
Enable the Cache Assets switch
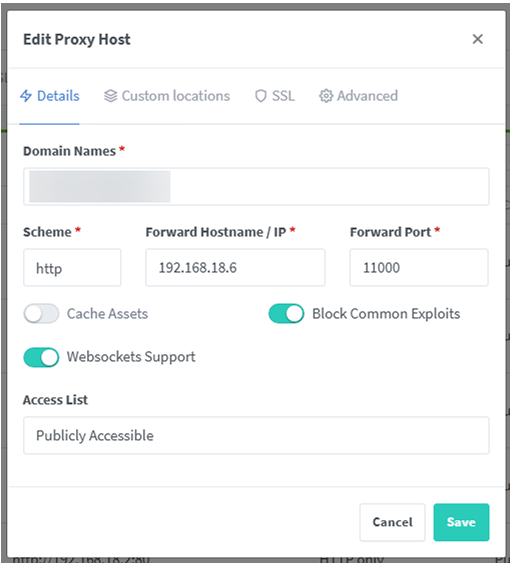point(41,313)
